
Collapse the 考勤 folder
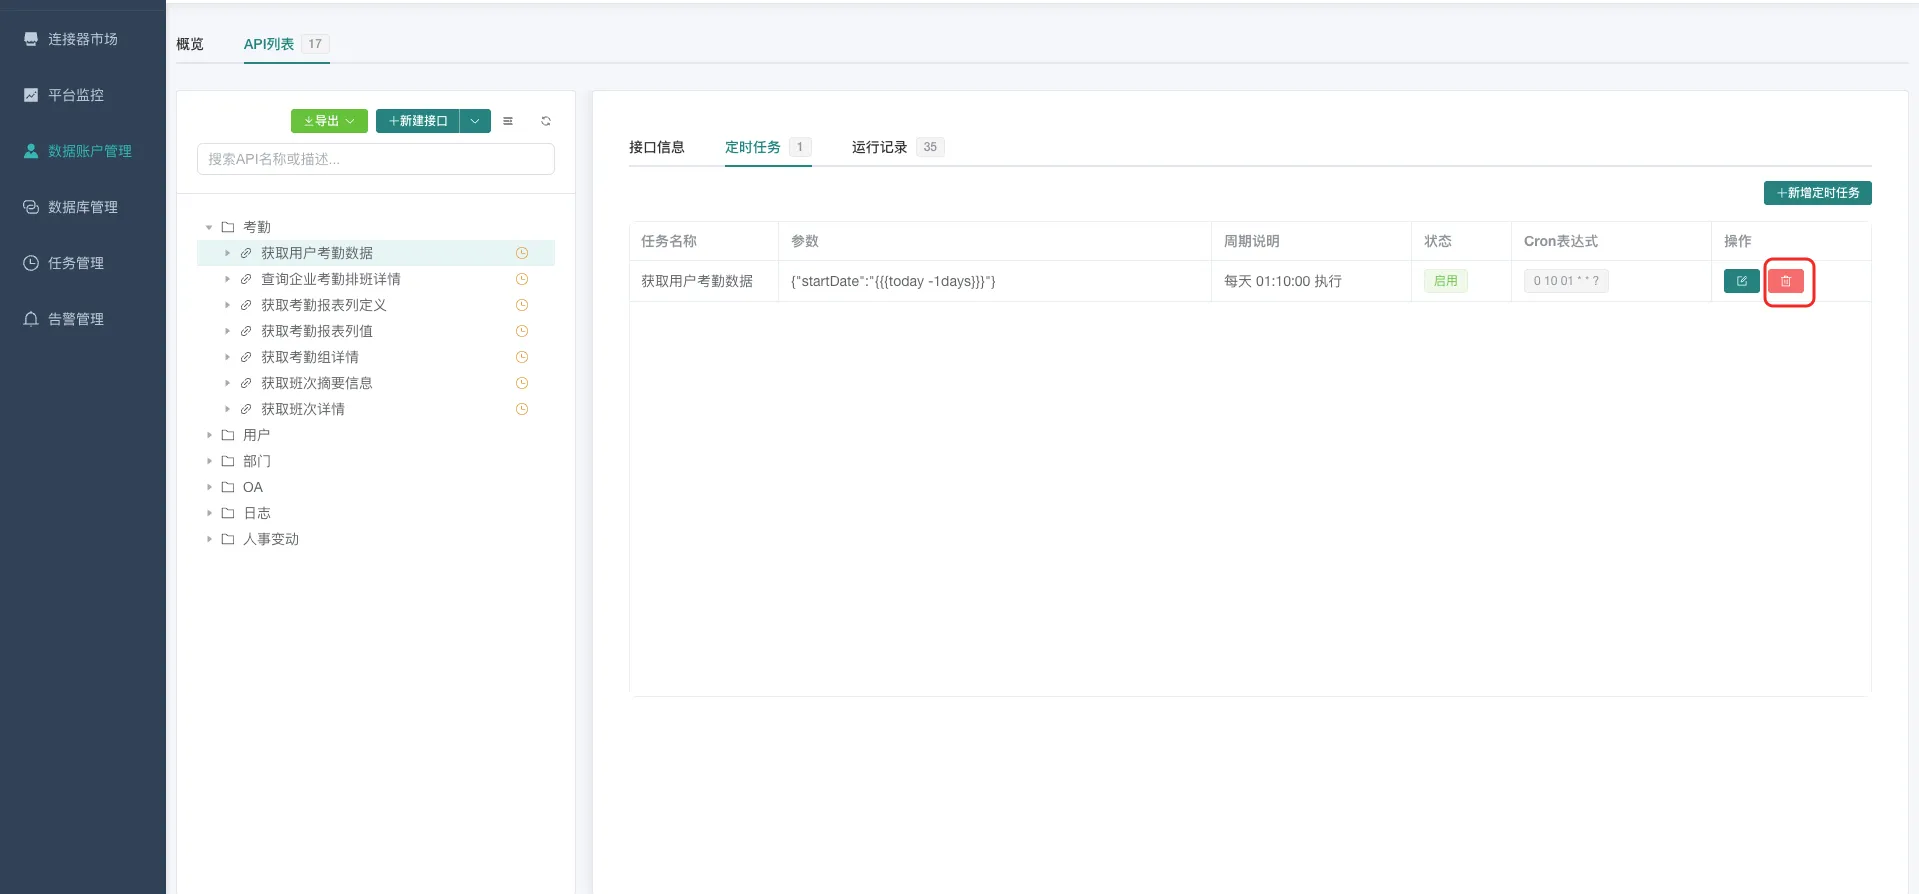(209, 227)
